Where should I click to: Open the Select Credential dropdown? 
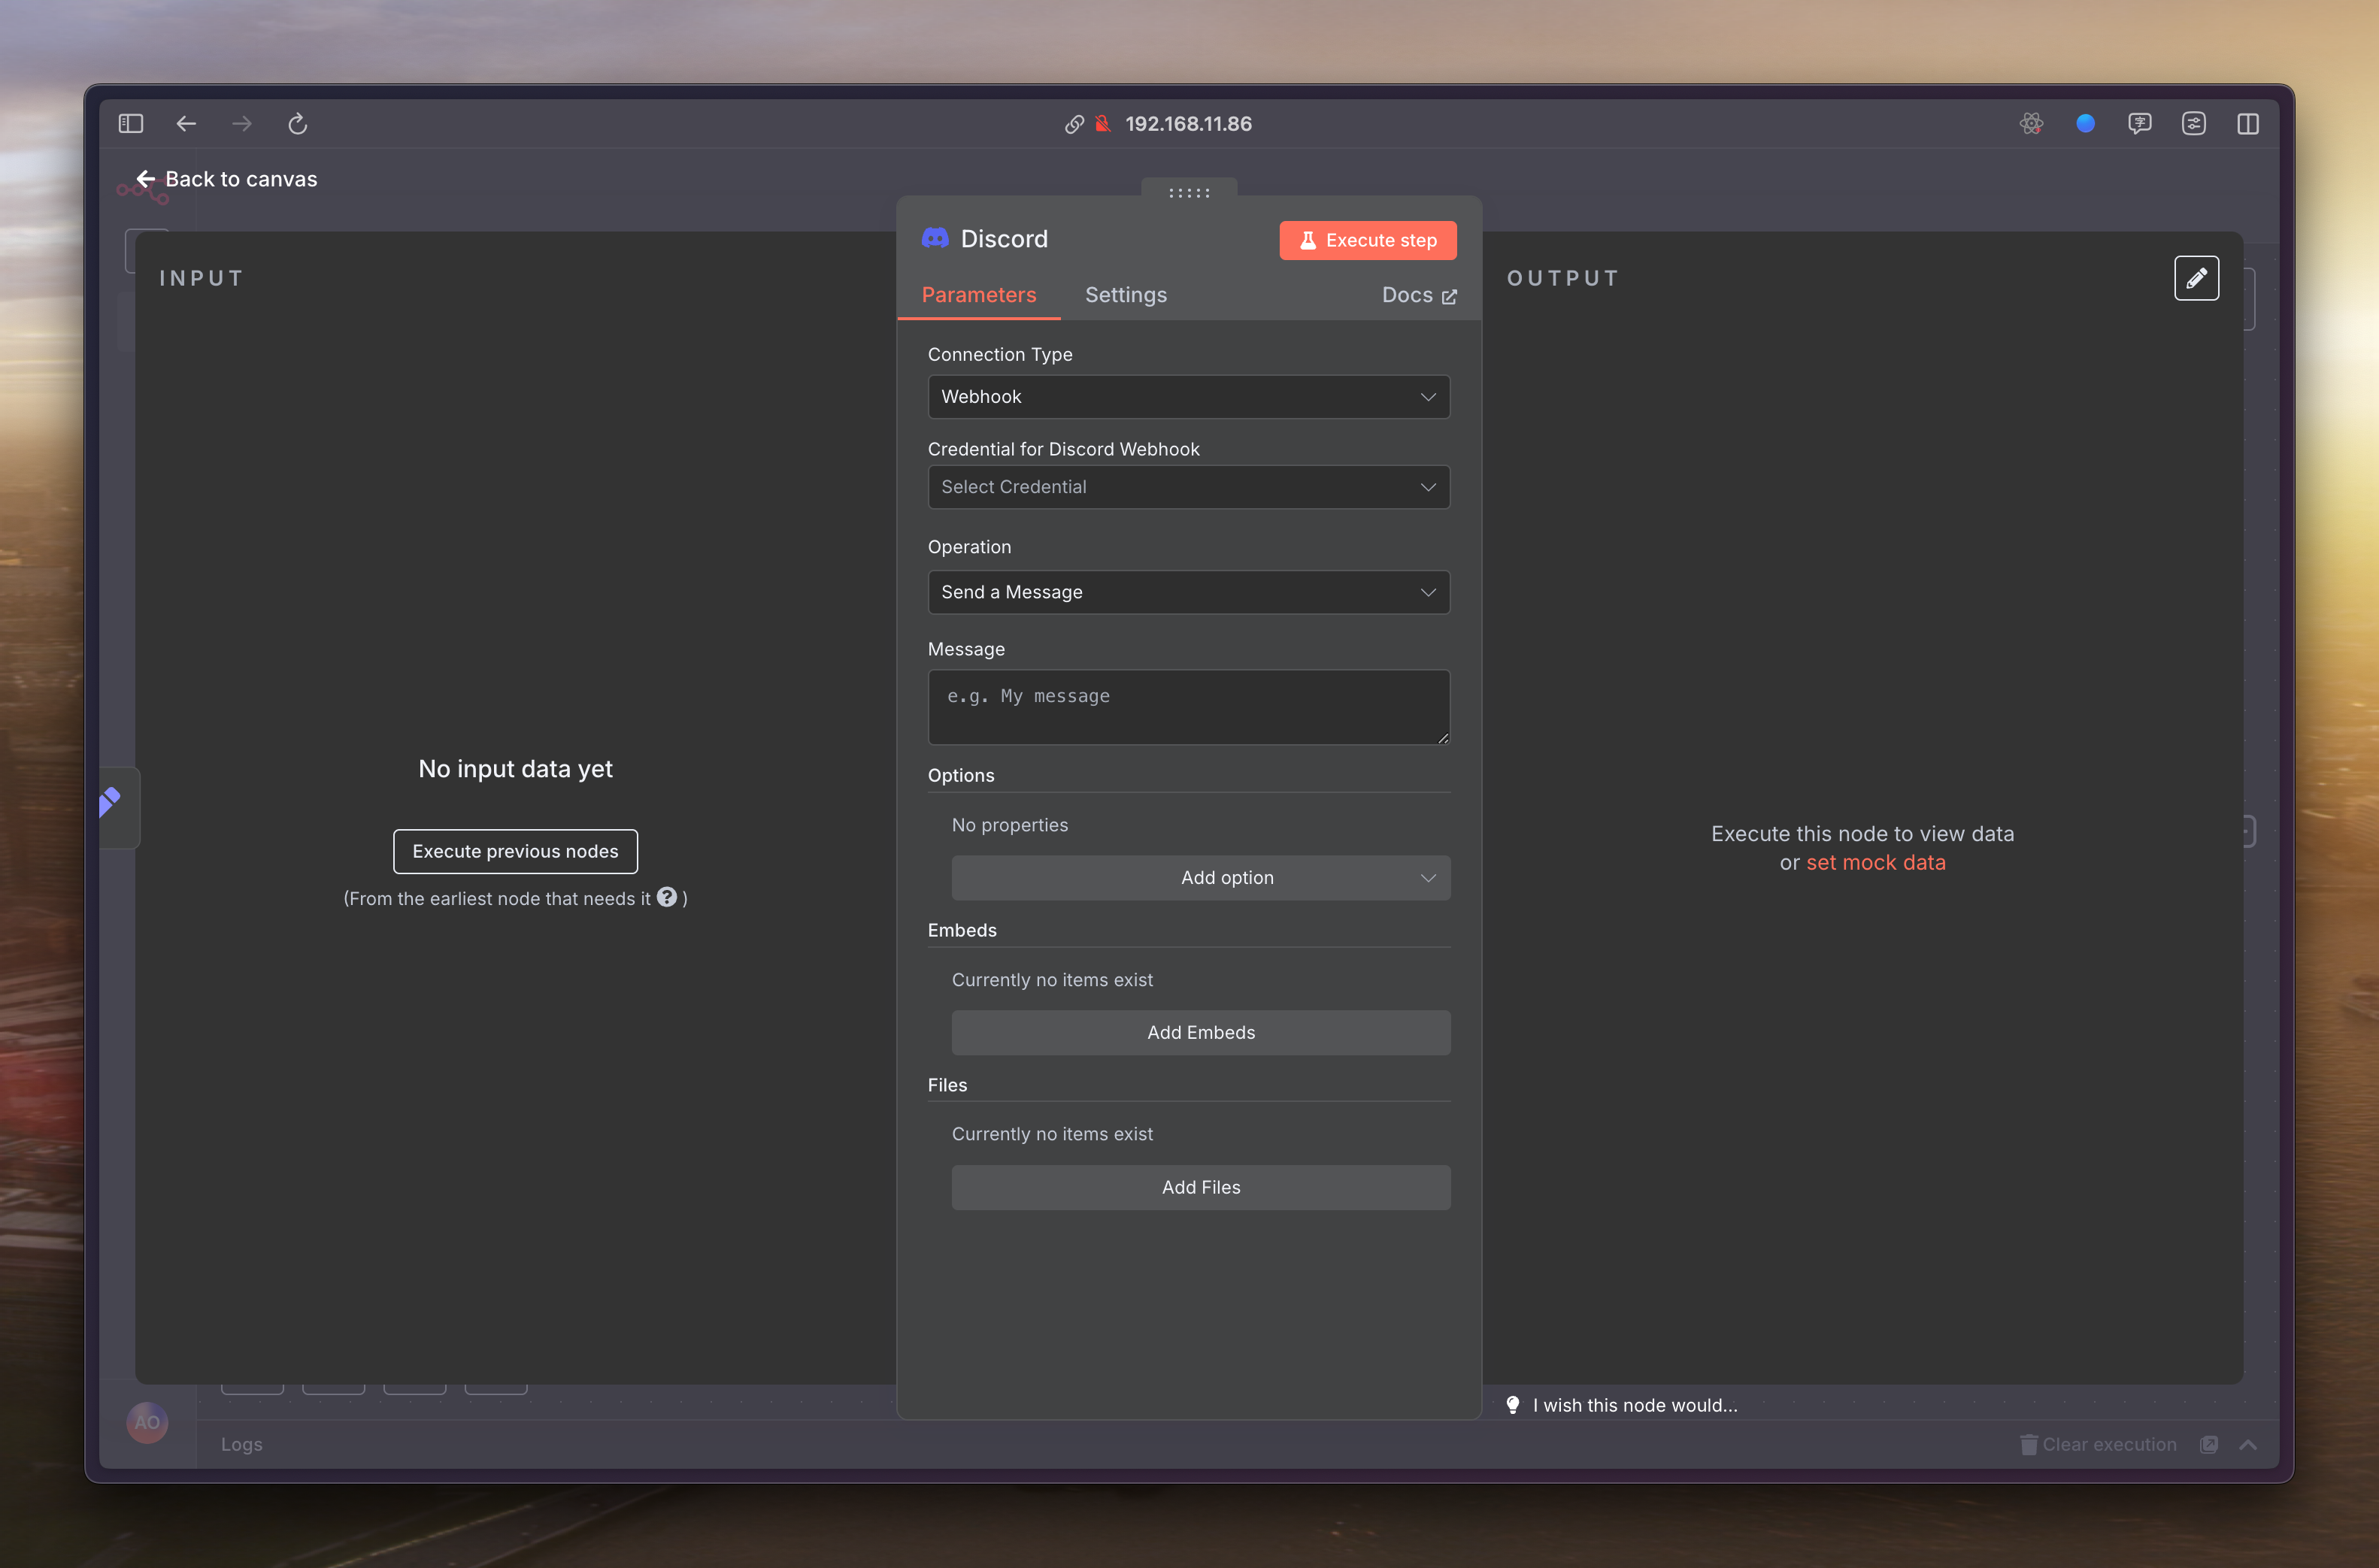(1188, 487)
